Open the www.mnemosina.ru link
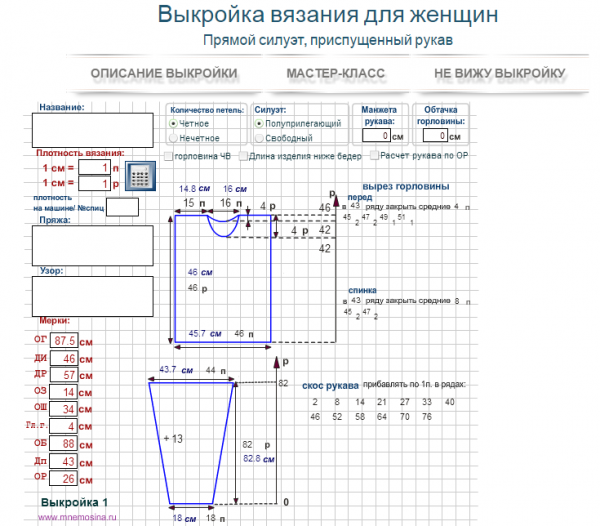 tap(78, 518)
